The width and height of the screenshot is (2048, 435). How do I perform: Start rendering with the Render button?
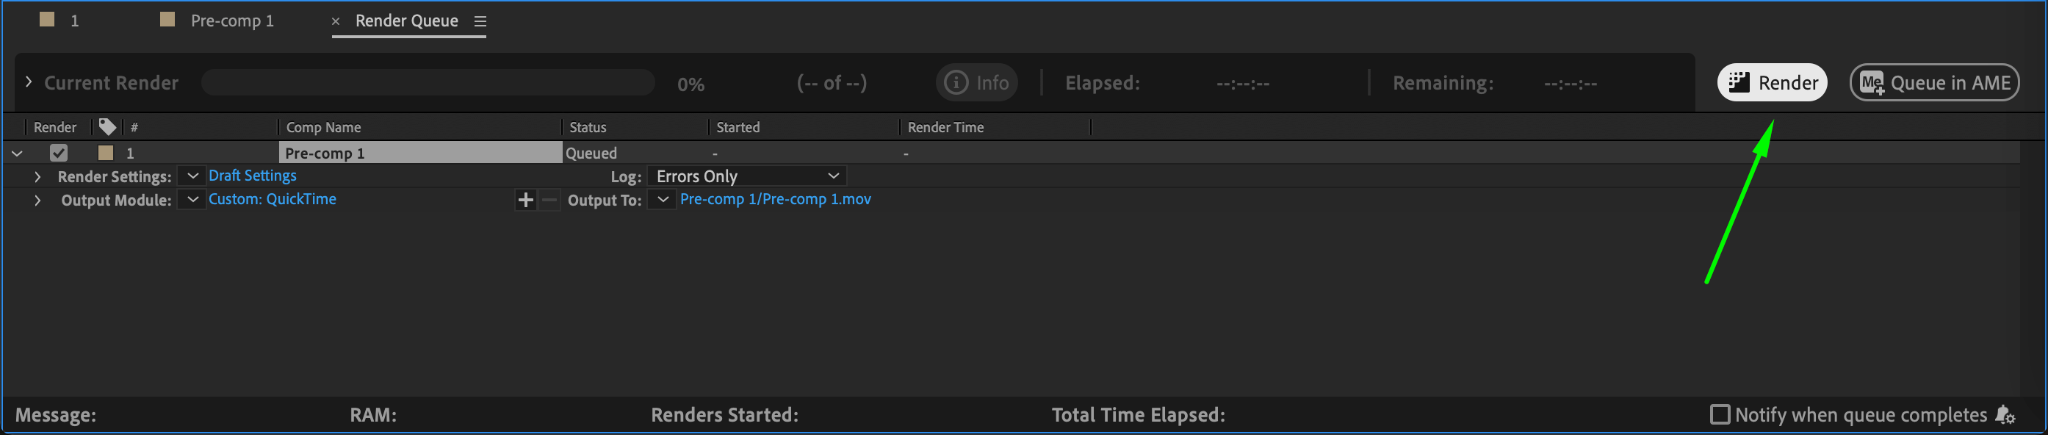coord(1772,83)
